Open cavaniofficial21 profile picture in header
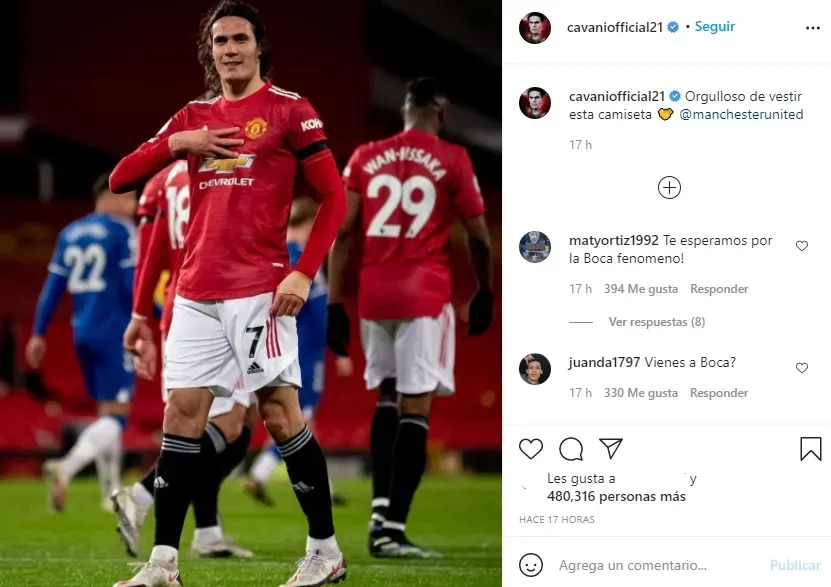Viewport: 831px width, 587px height. 535,28
